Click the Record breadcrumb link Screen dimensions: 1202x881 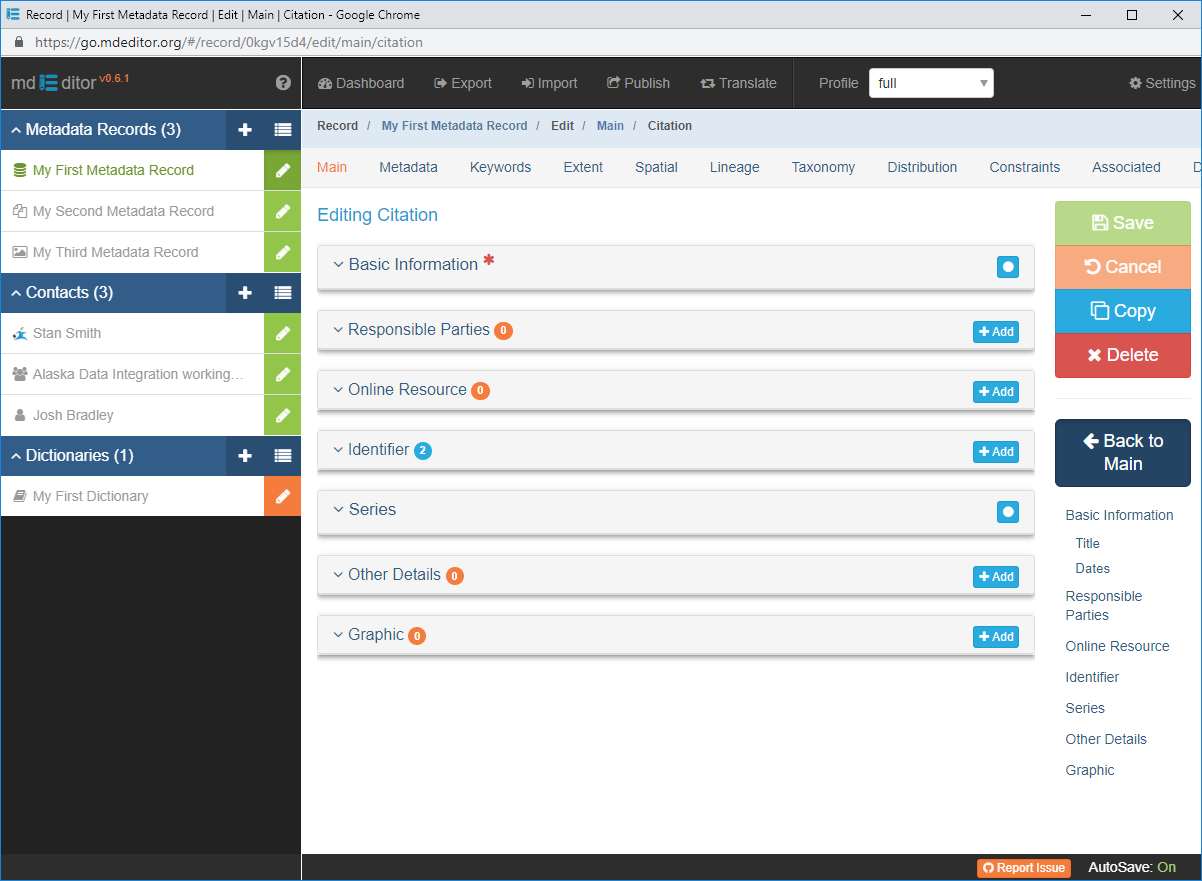pos(337,126)
